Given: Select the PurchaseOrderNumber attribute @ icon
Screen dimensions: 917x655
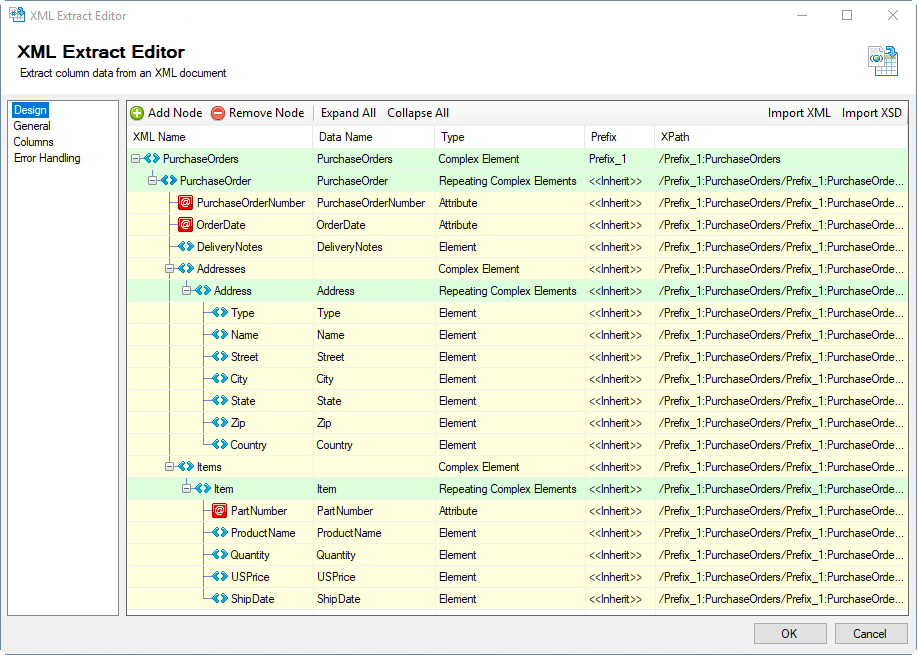Looking at the screenshot, I should (x=185, y=203).
